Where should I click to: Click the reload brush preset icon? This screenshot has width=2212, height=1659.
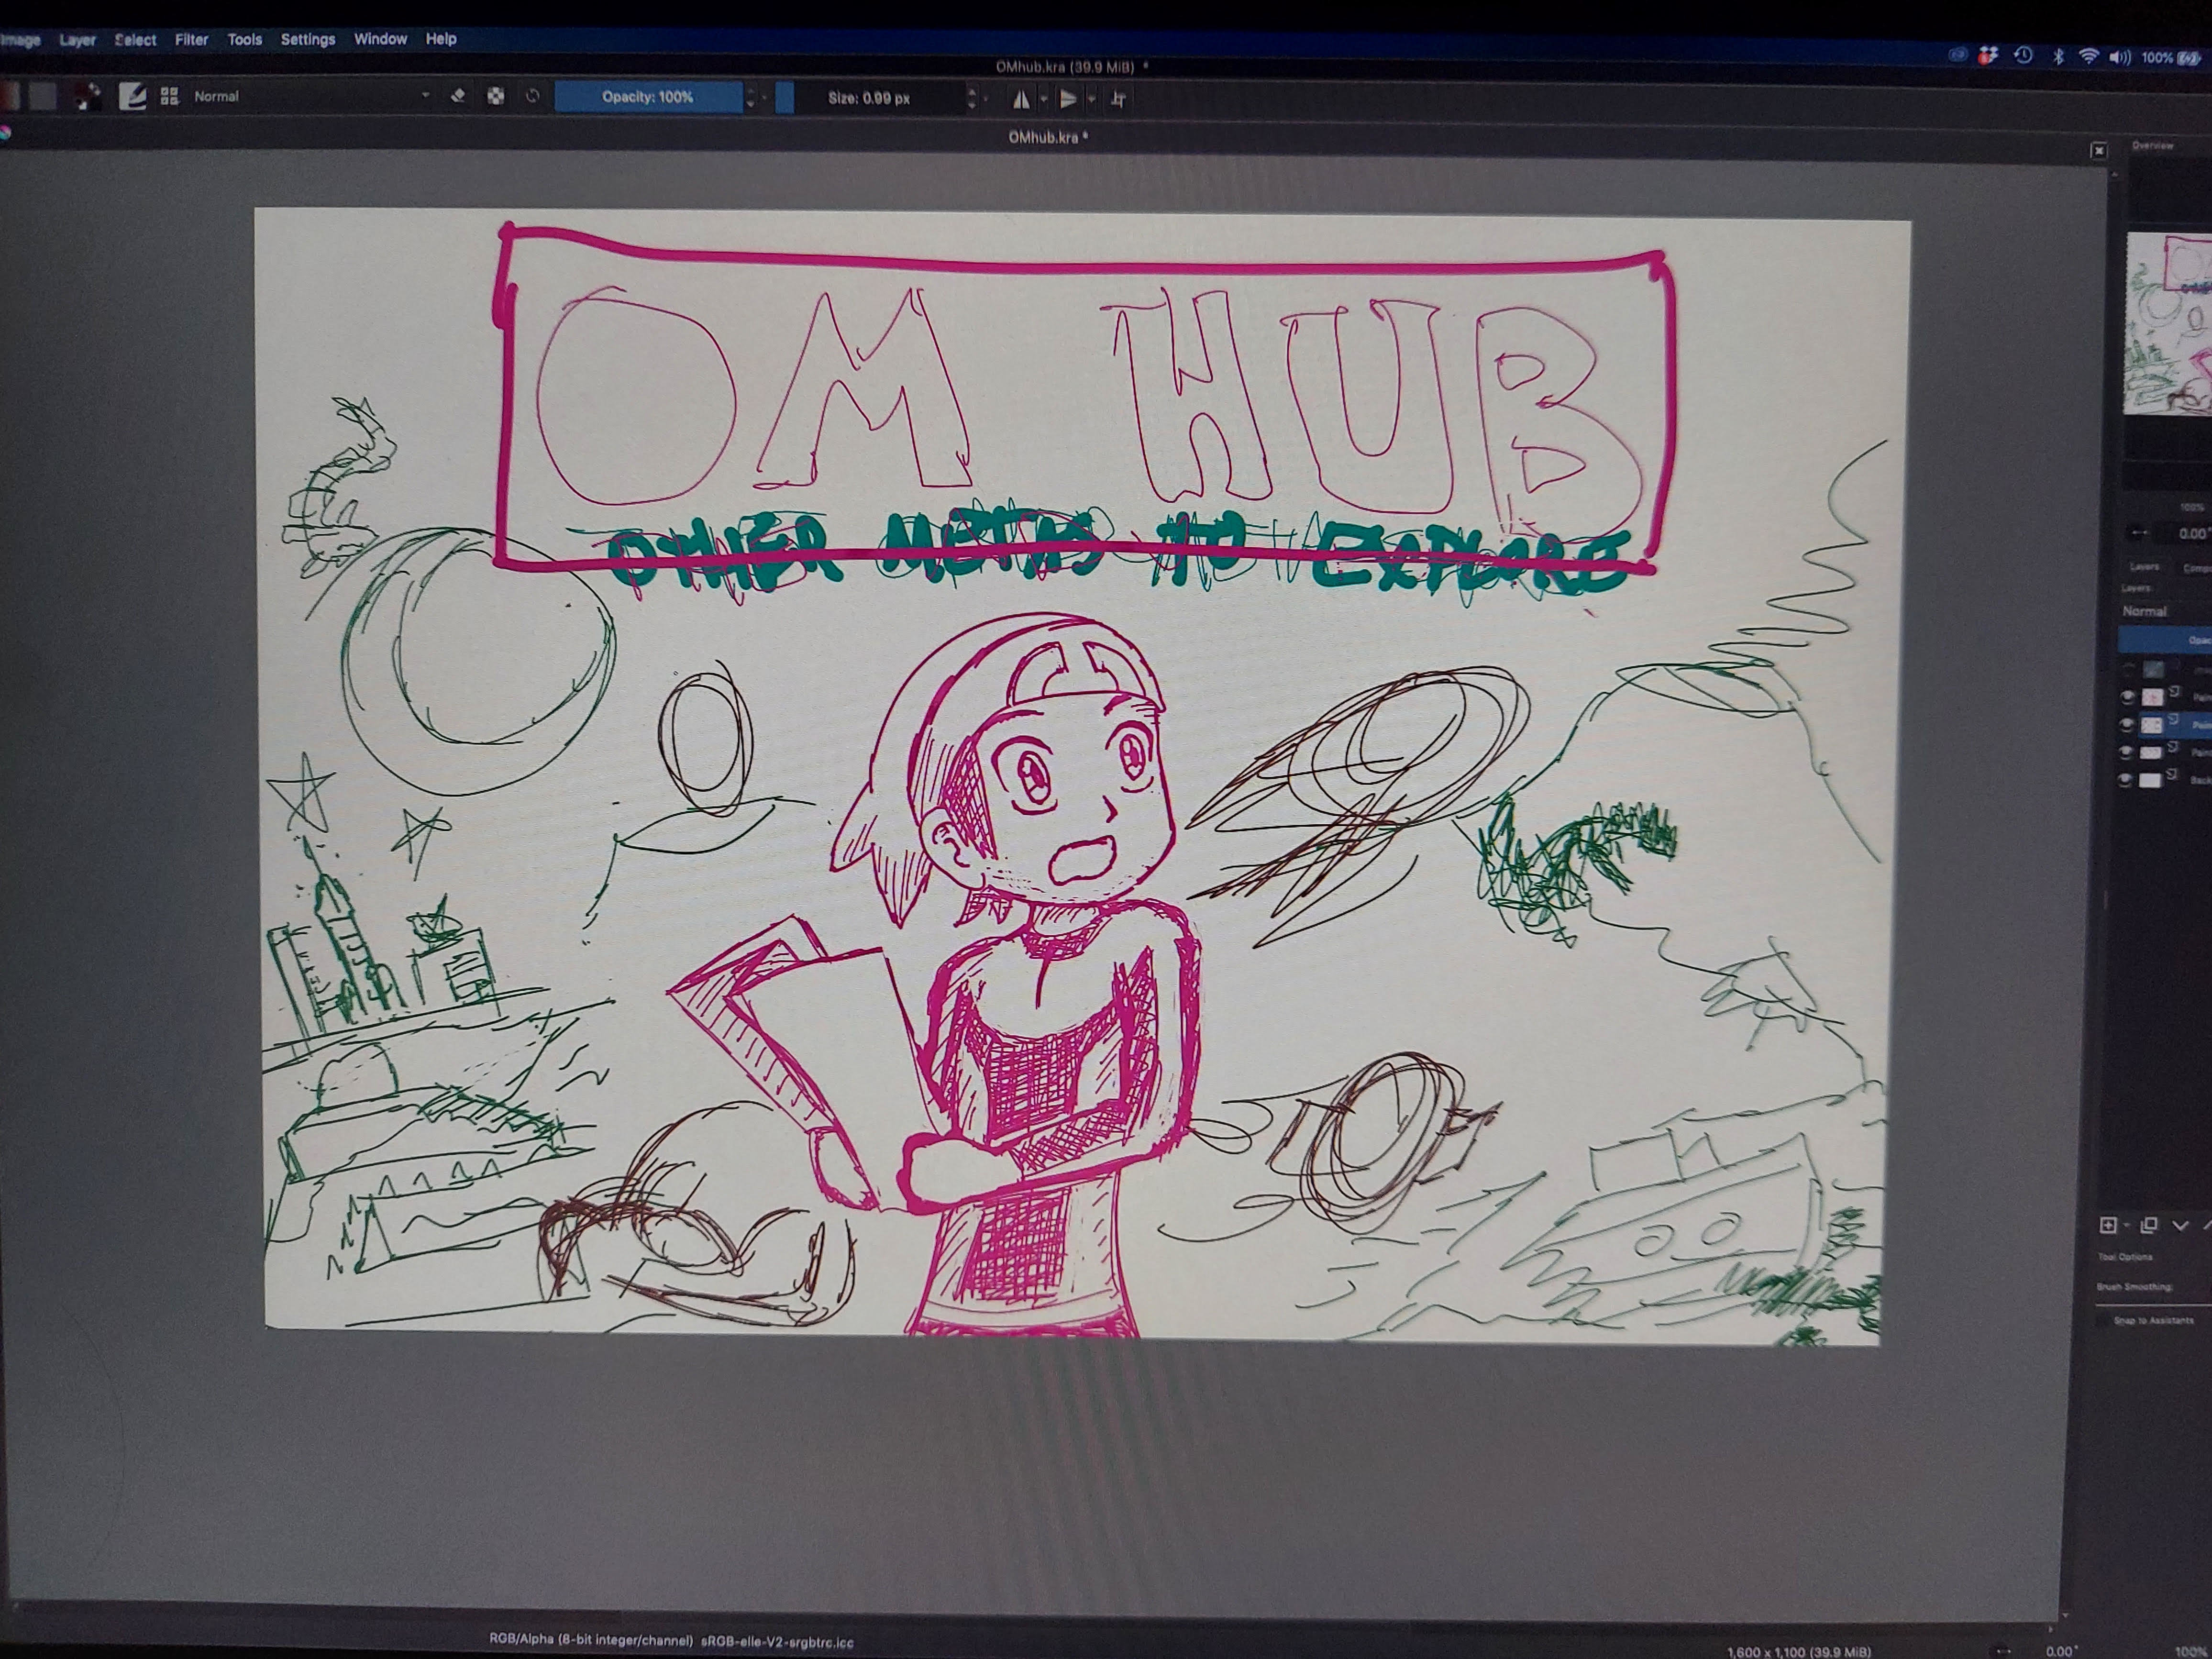pos(532,97)
